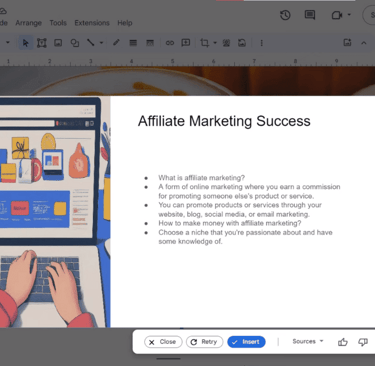The image size is (375, 366).
Task: Collapse the toolbar with the up chevron
Action: point(364,43)
